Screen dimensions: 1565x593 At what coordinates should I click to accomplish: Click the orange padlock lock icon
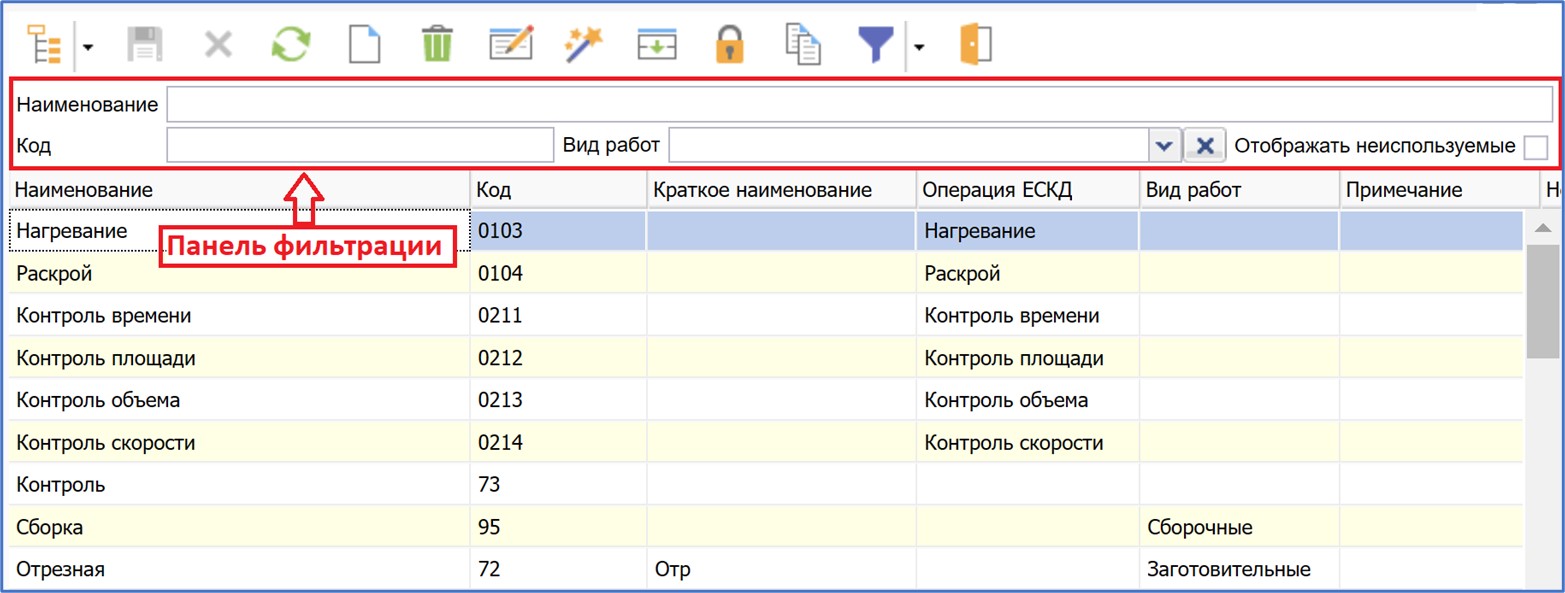[x=730, y=46]
